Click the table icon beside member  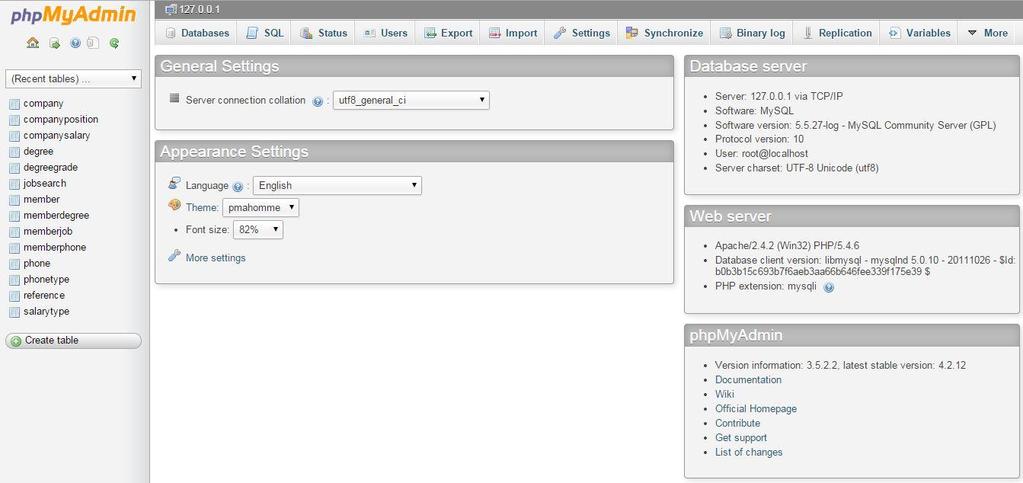coord(14,200)
